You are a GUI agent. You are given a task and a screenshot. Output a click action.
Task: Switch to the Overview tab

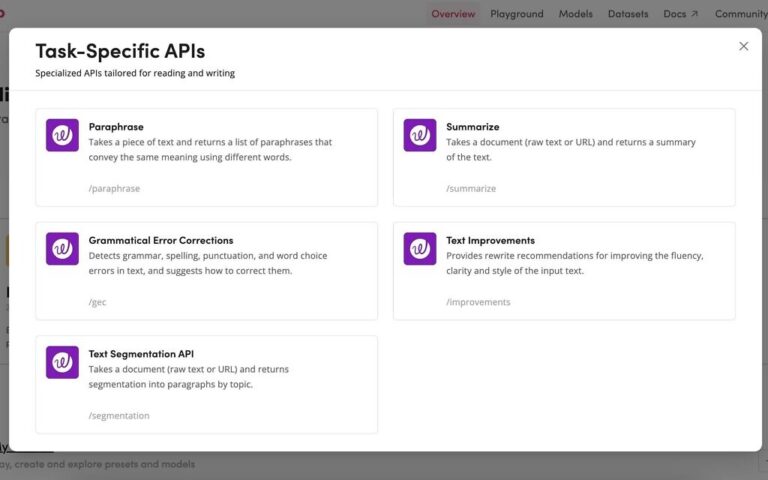453,14
